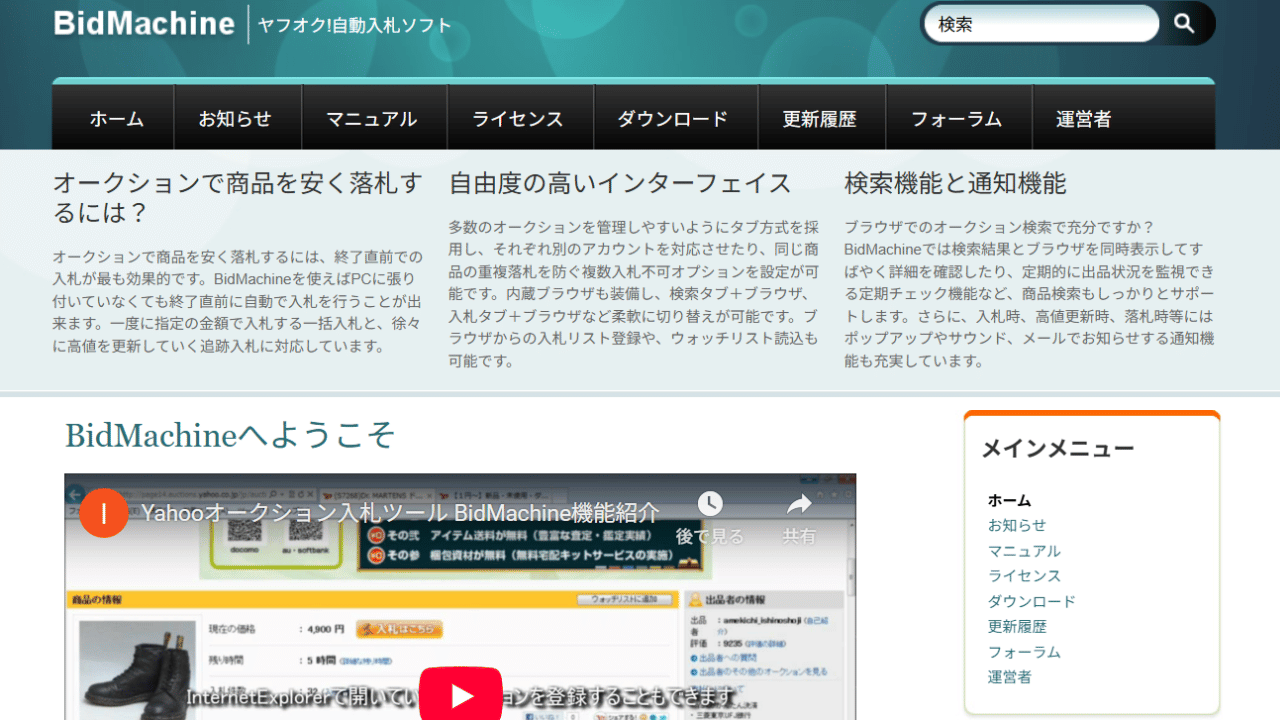Click the heading 自由度の高いインターフェイス
This screenshot has height=720, width=1280.
[620, 183]
